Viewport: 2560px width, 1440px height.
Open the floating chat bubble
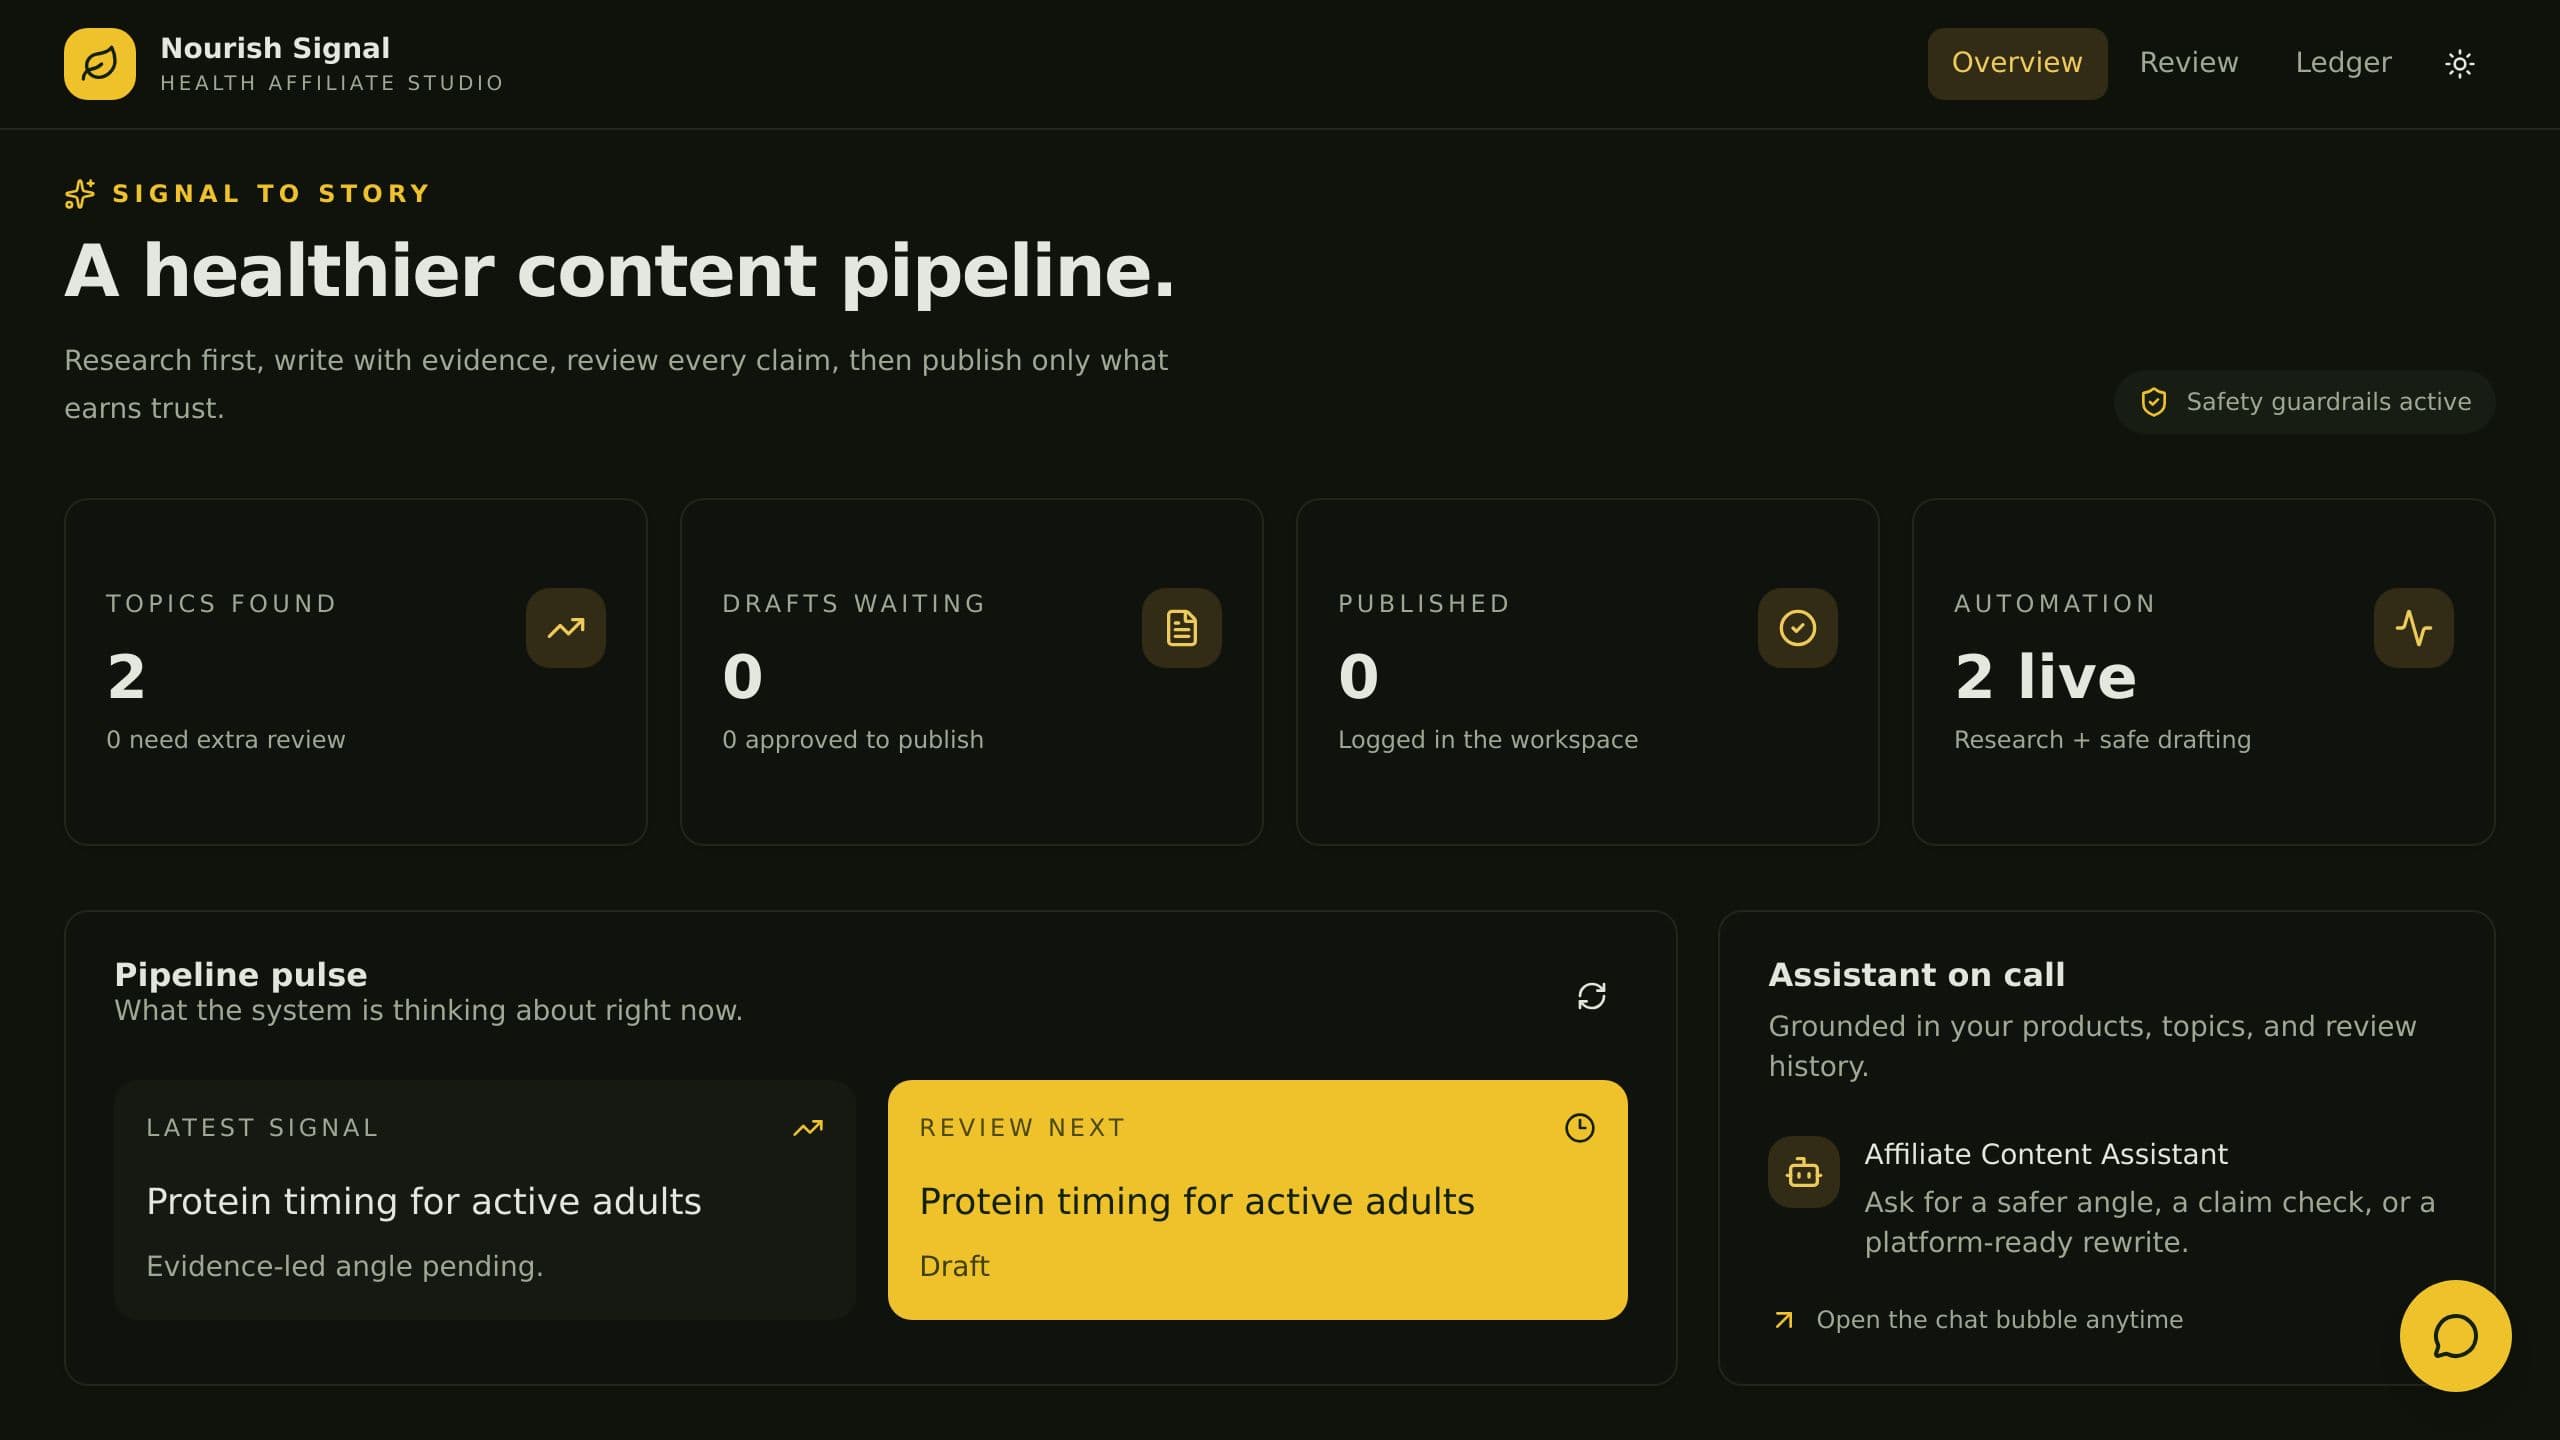pyautogui.click(x=2456, y=1336)
